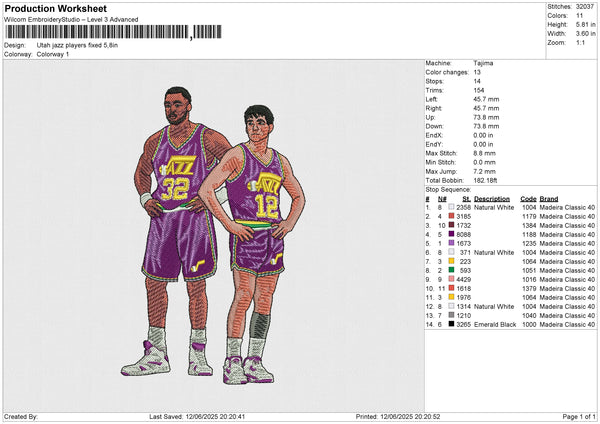
Task: Select the Height value 5.81 in
Action: click(x=585, y=24)
